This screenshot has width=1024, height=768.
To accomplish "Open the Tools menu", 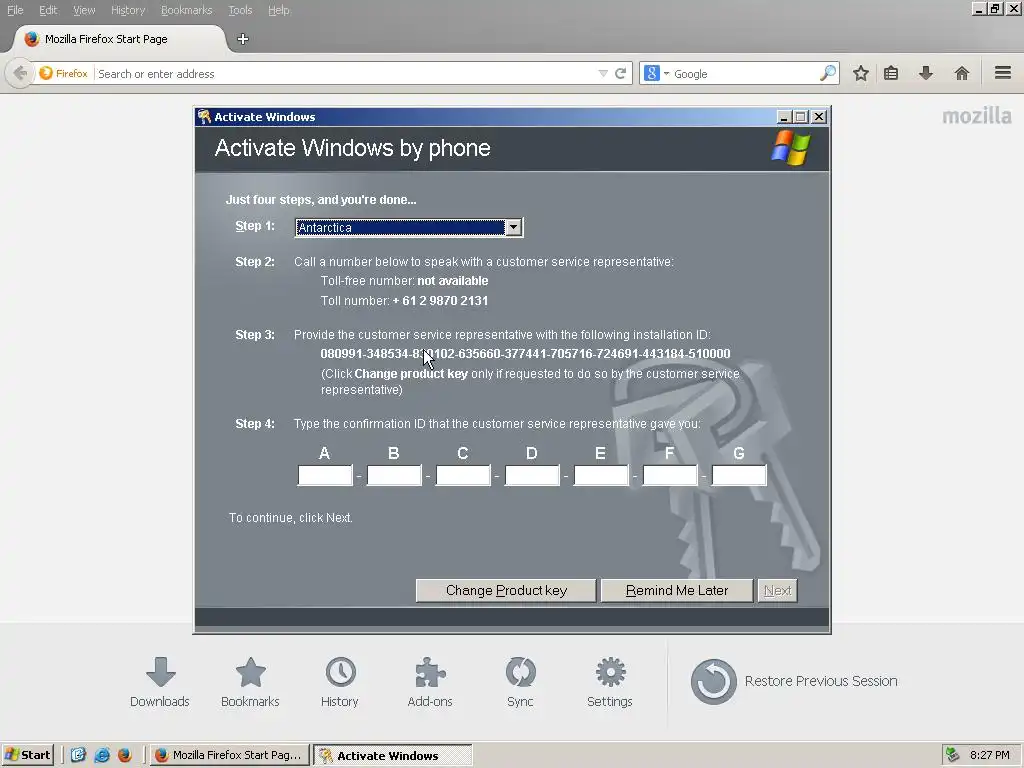I will coord(240,10).
